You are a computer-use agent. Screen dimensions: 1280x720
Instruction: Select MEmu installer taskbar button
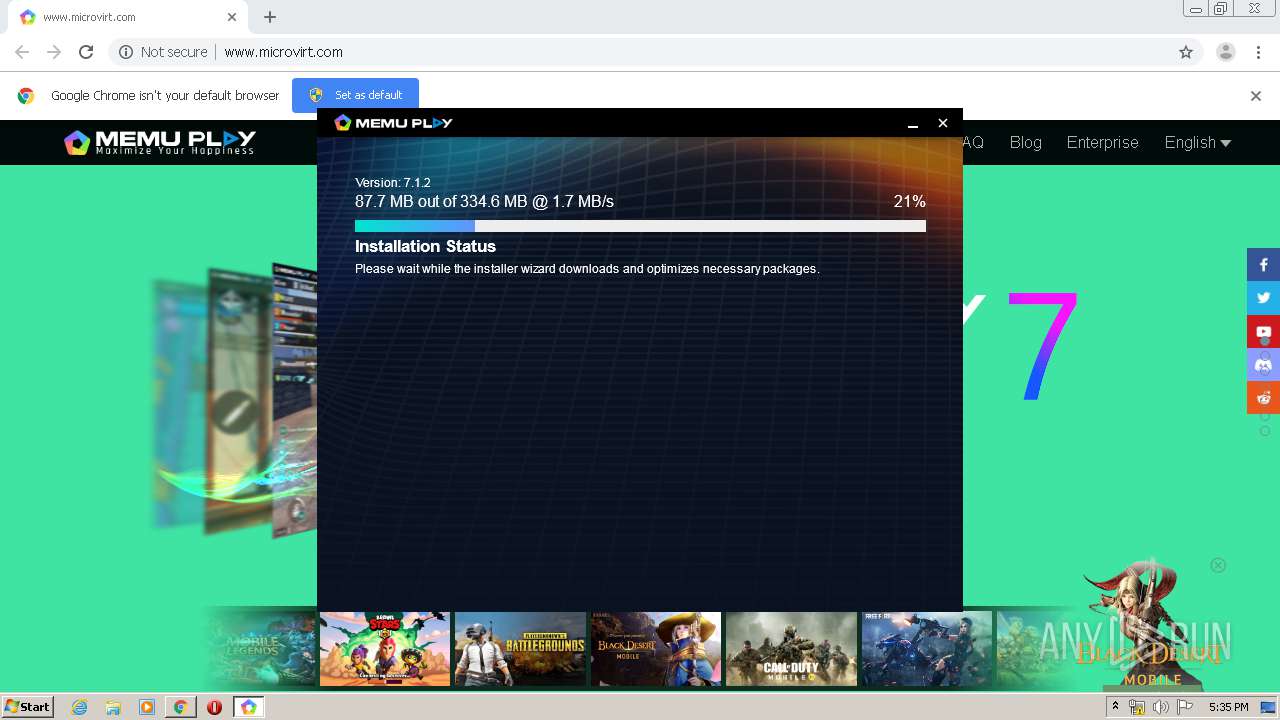[248, 707]
